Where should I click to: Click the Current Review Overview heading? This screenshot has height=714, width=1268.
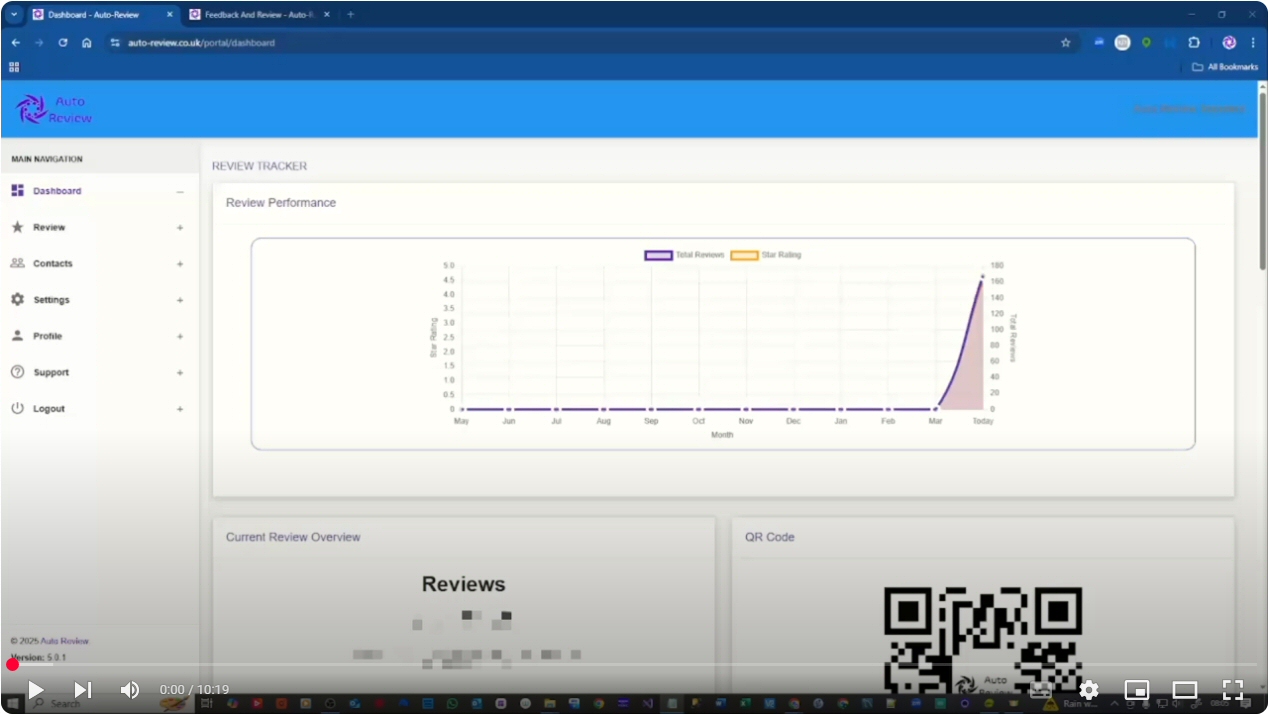pyautogui.click(x=293, y=537)
